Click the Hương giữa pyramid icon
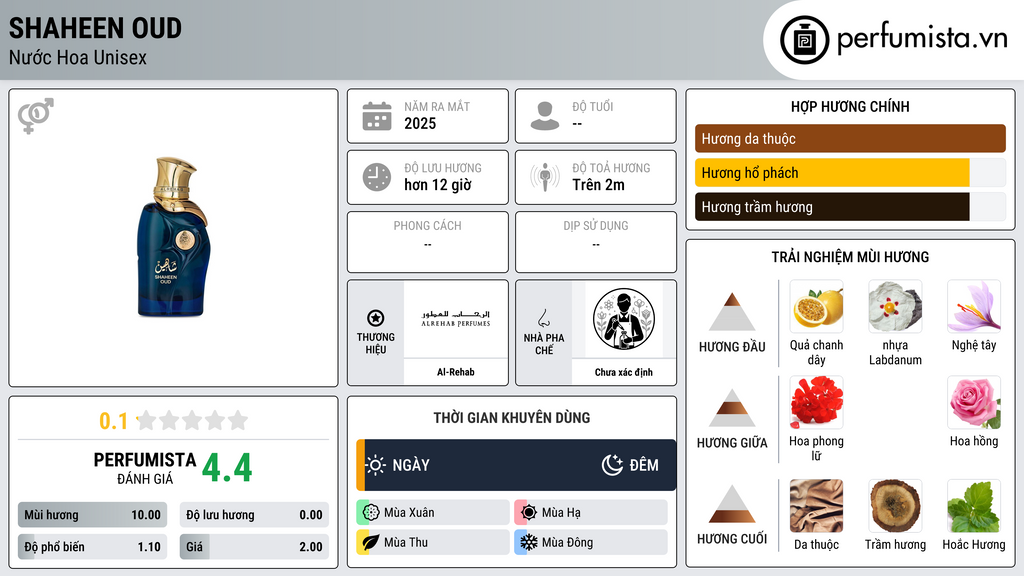Screen dimensions: 1024x576 [732, 408]
